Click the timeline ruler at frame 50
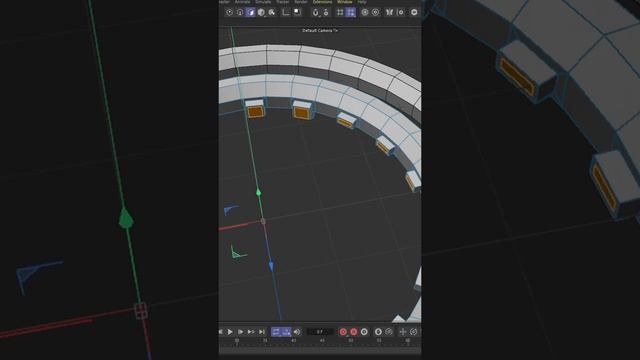 point(351,340)
